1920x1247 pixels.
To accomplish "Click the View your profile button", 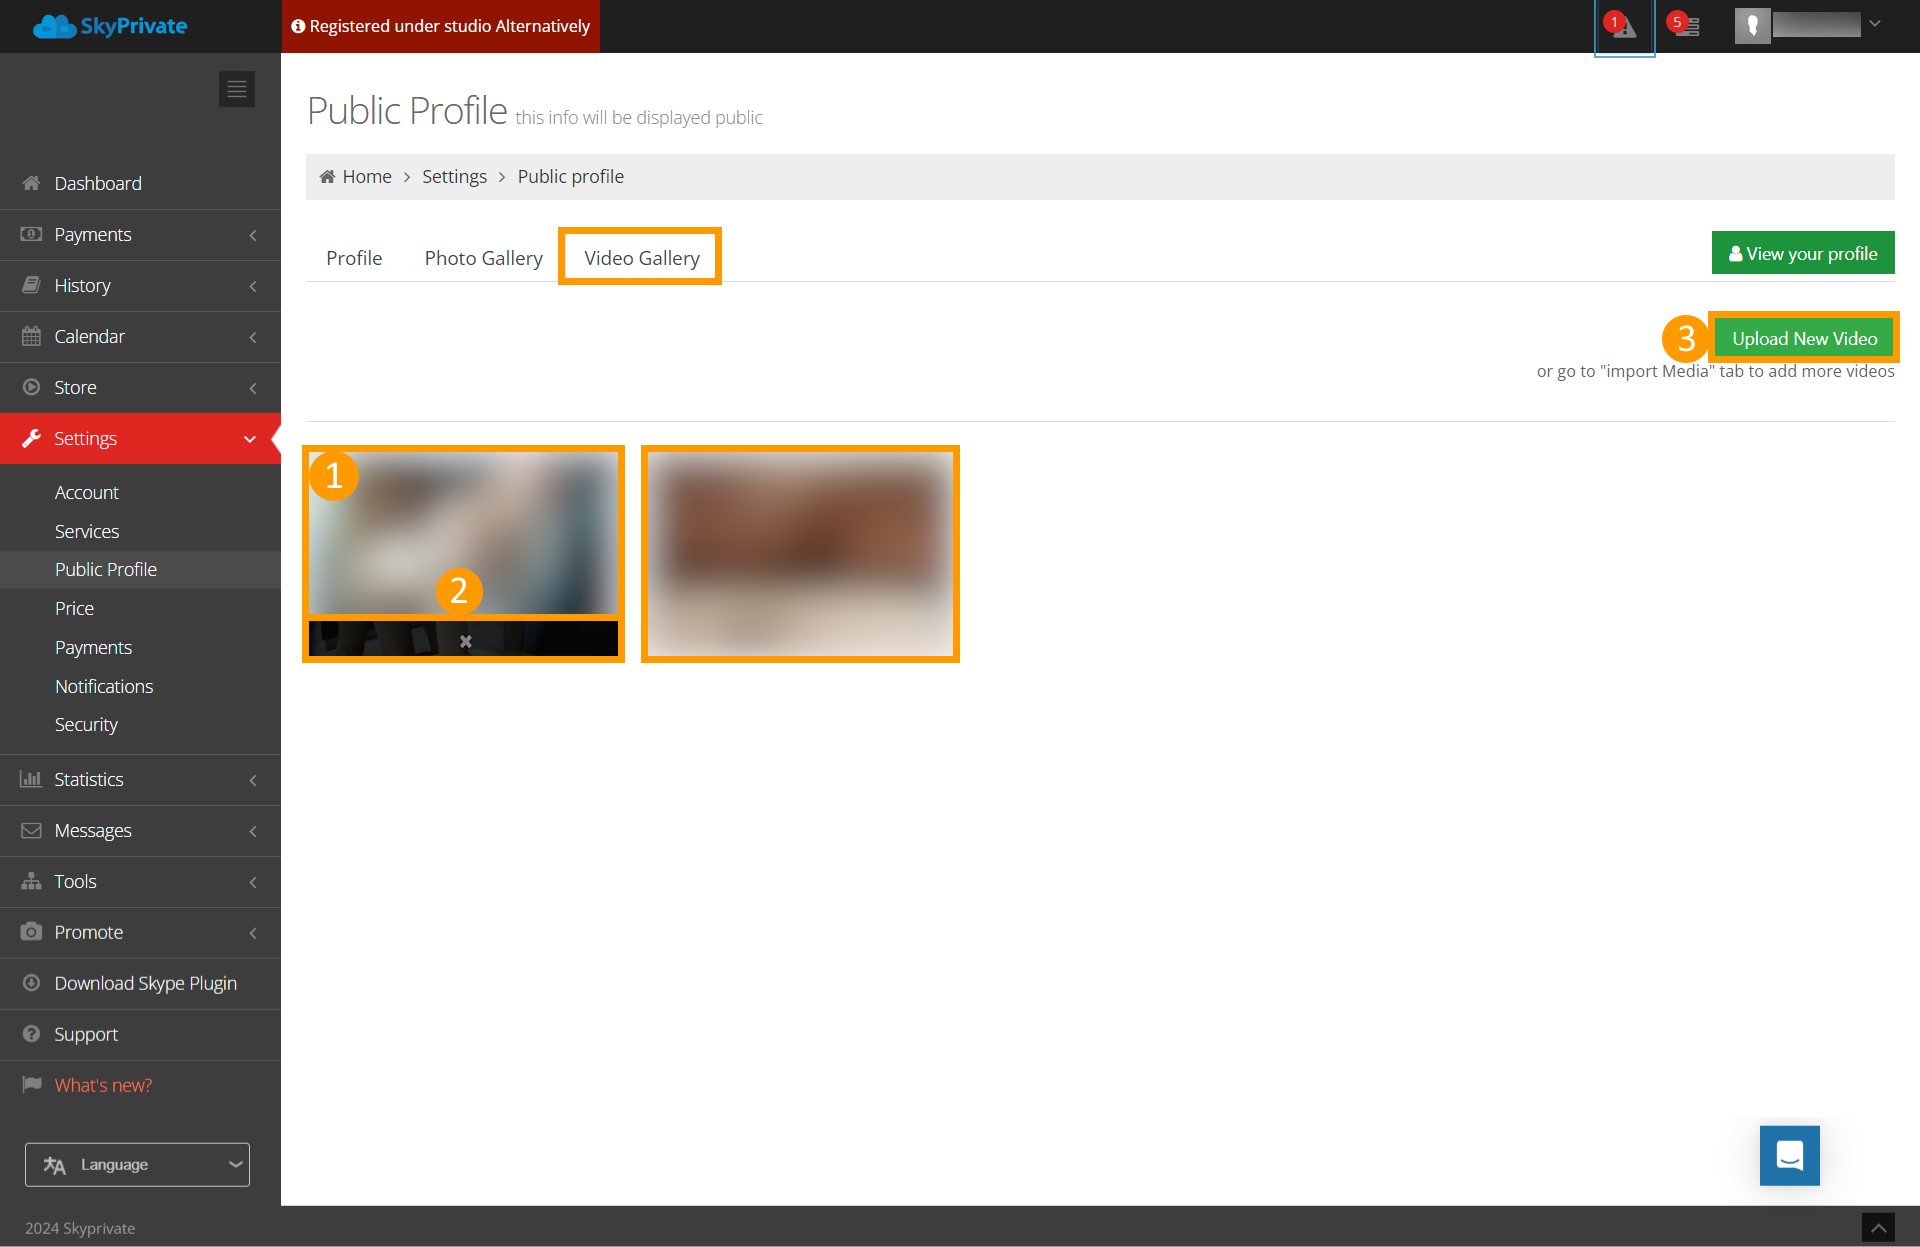I will (1802, 254).
